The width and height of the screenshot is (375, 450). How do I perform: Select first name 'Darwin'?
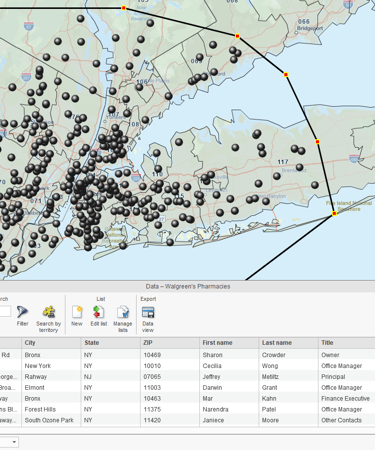(x=212, y=388)
